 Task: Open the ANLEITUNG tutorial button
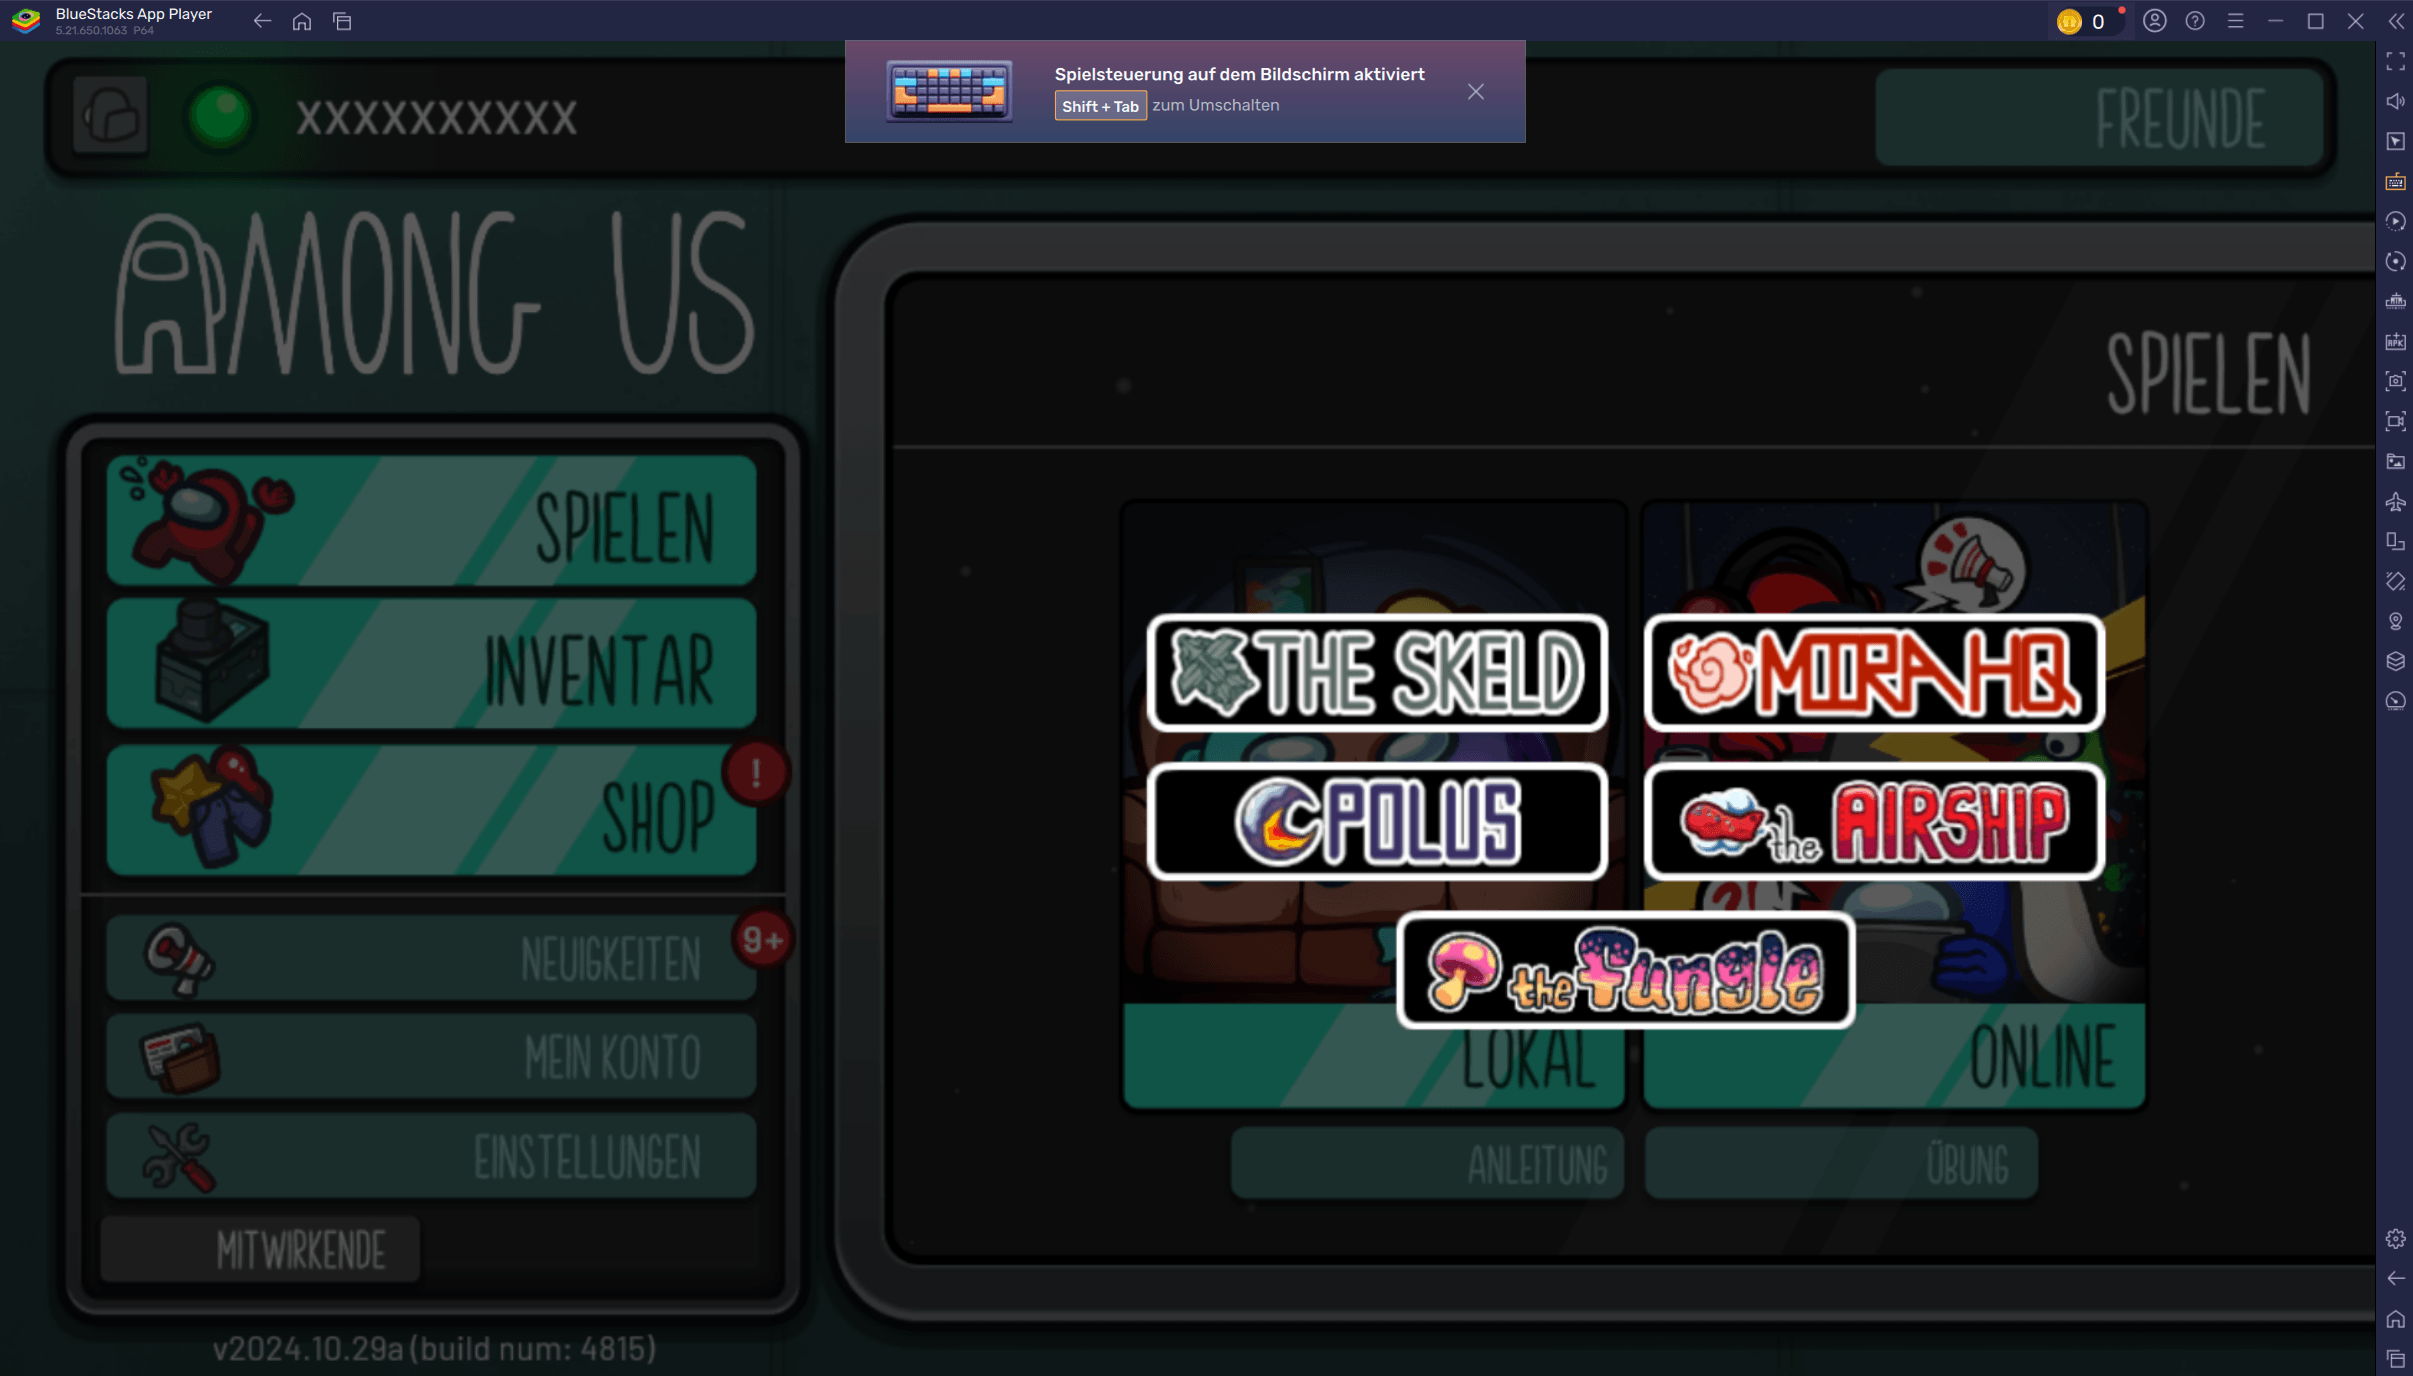tap(1427, 1164)
